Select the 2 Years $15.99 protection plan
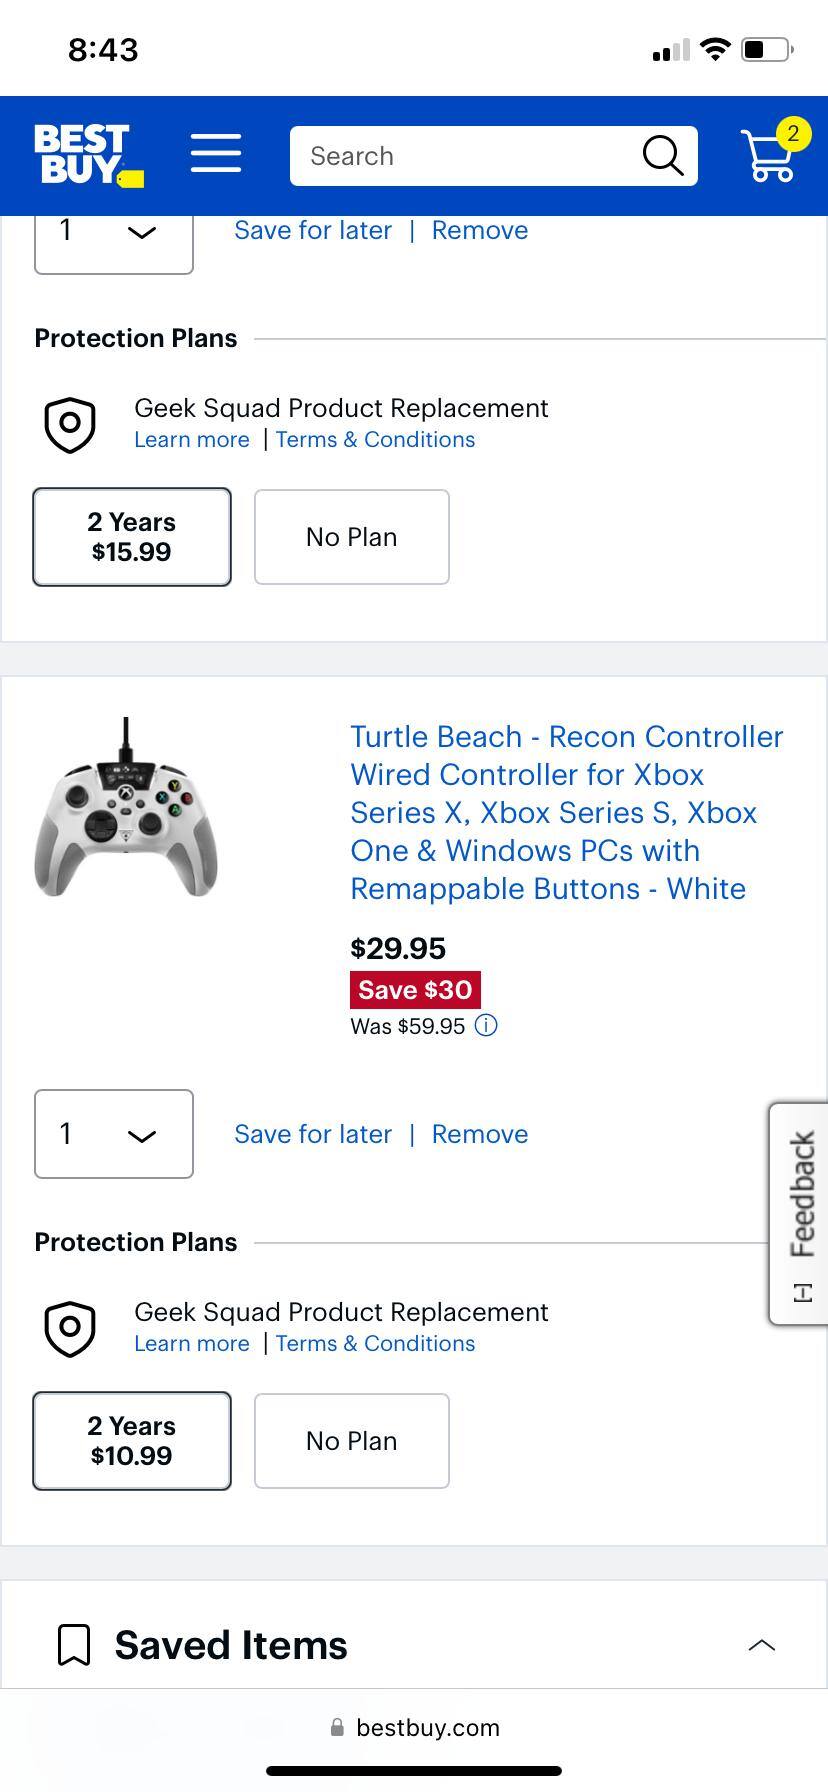This screenshot has height=1792, width=828. [131, 537]
